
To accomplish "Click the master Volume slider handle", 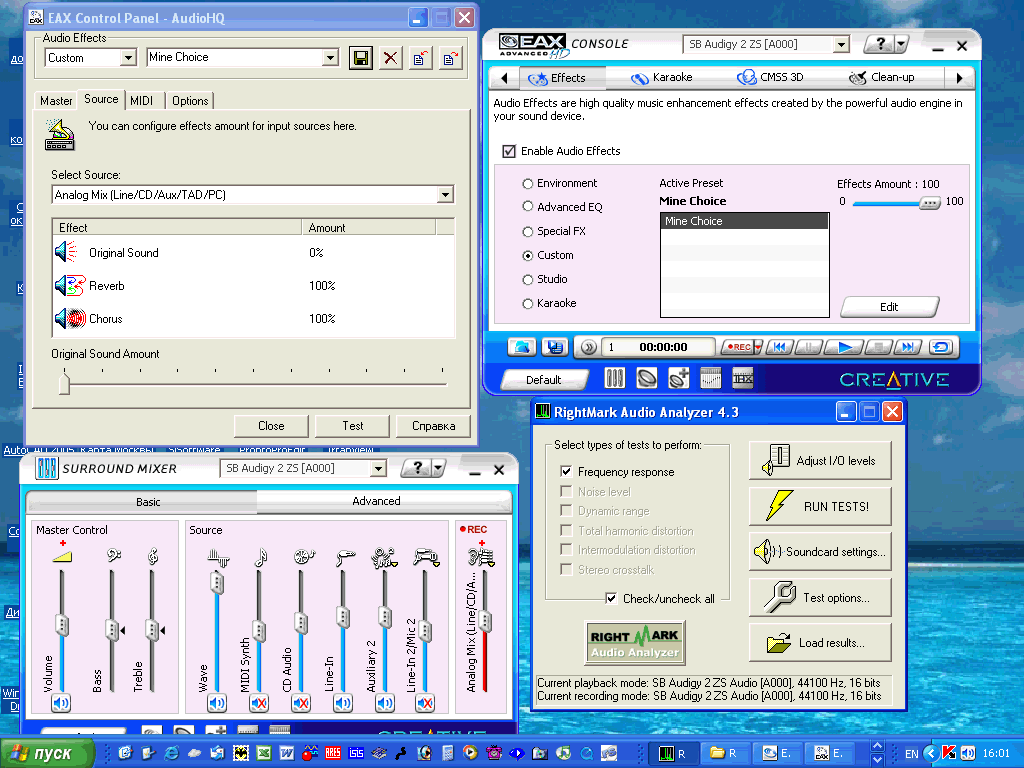I will [62, 625].
